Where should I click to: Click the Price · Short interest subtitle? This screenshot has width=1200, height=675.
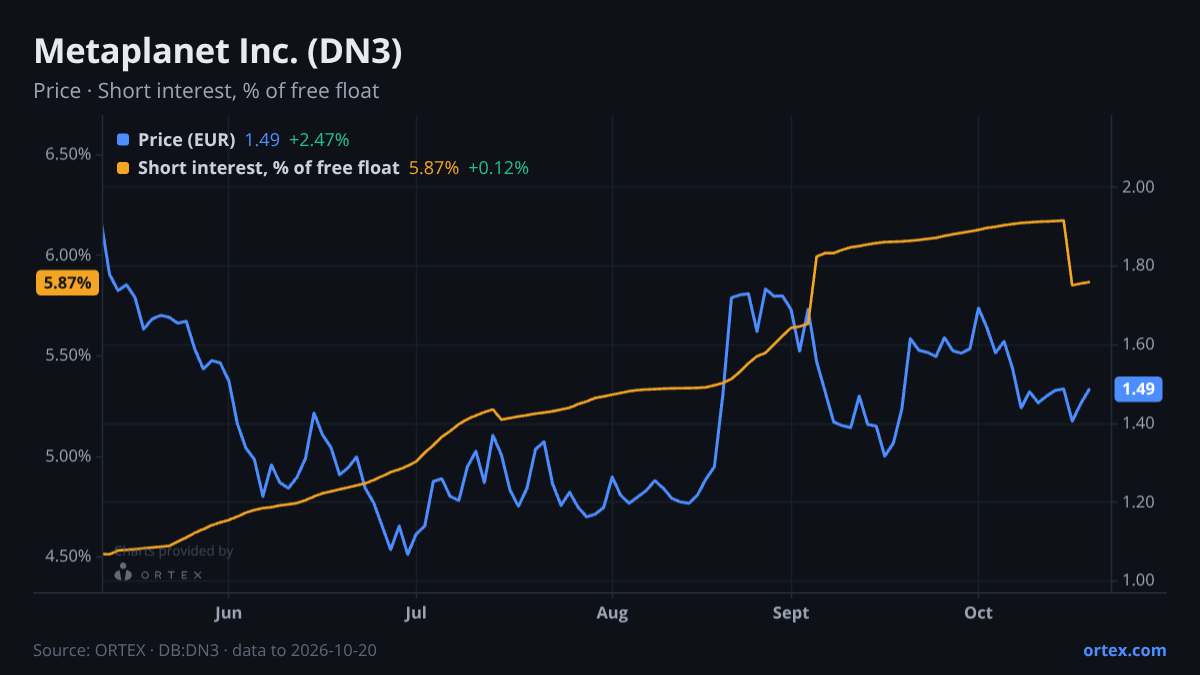206,91
